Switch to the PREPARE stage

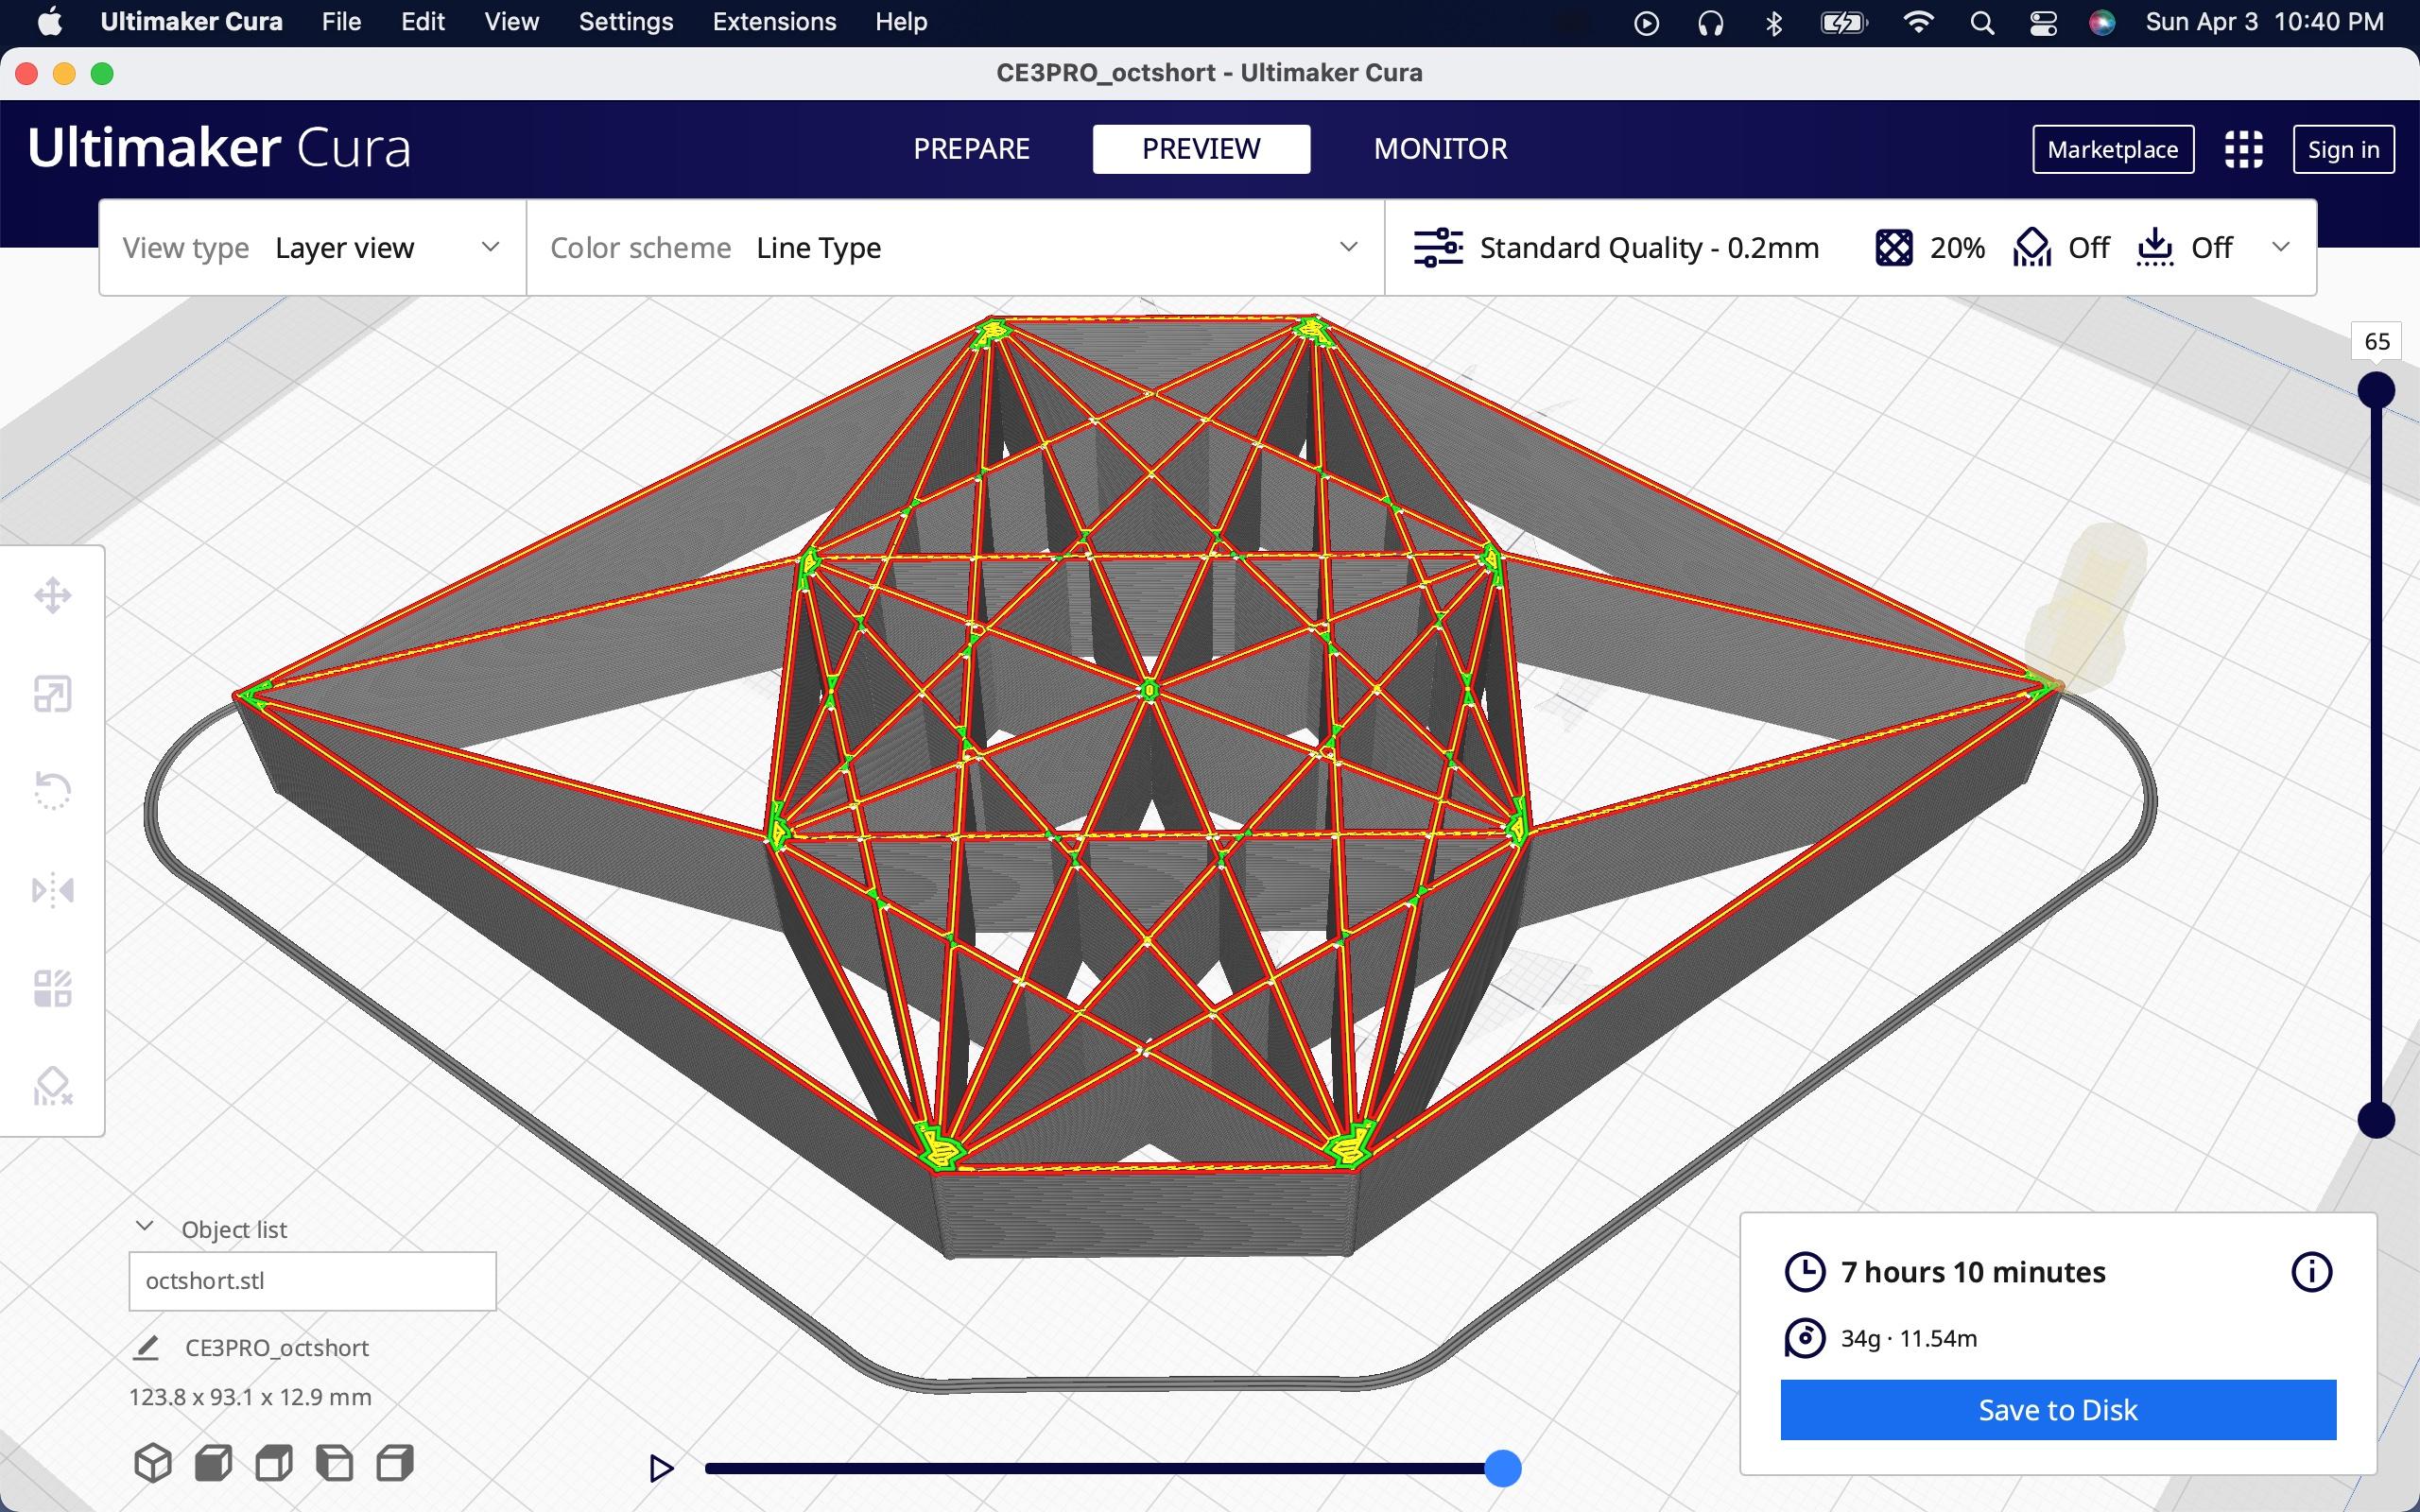pyautogui.click(x=971, y=149)
